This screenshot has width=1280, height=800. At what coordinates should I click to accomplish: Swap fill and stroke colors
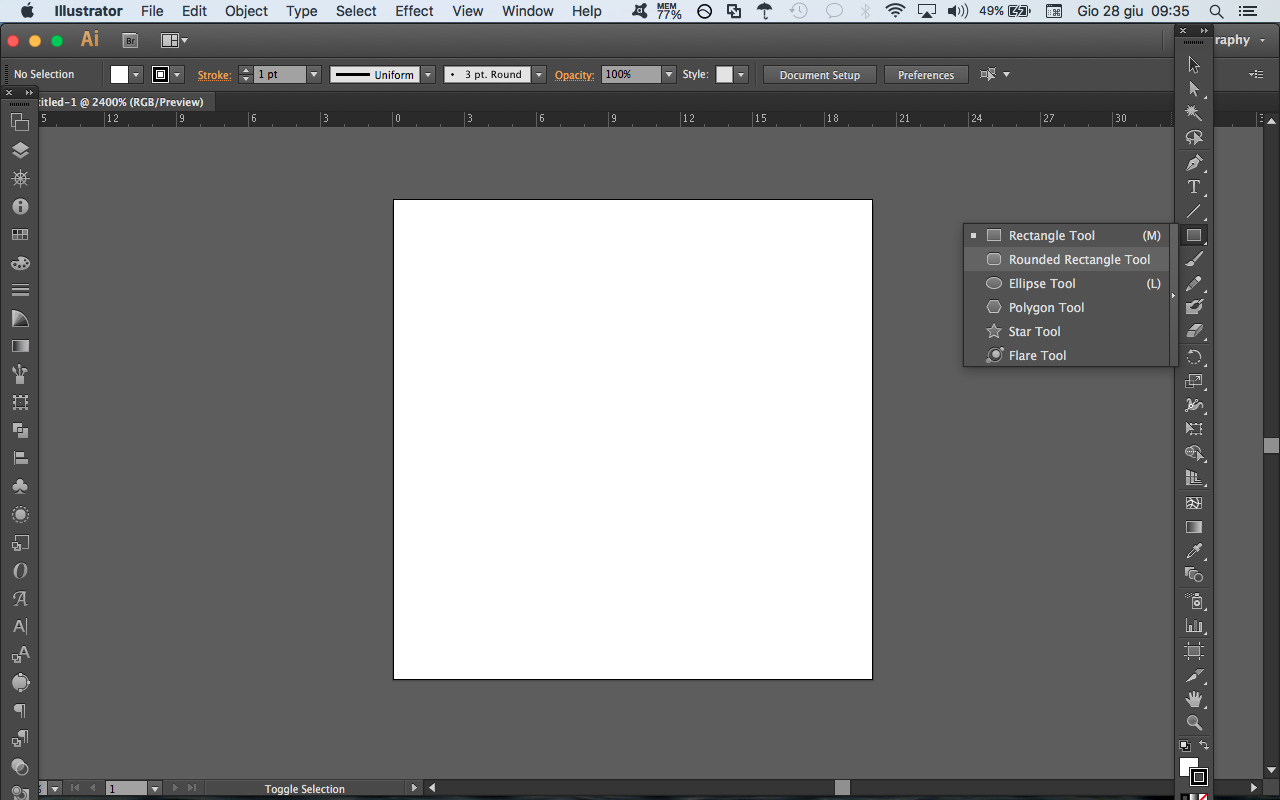click(1204, 745)
